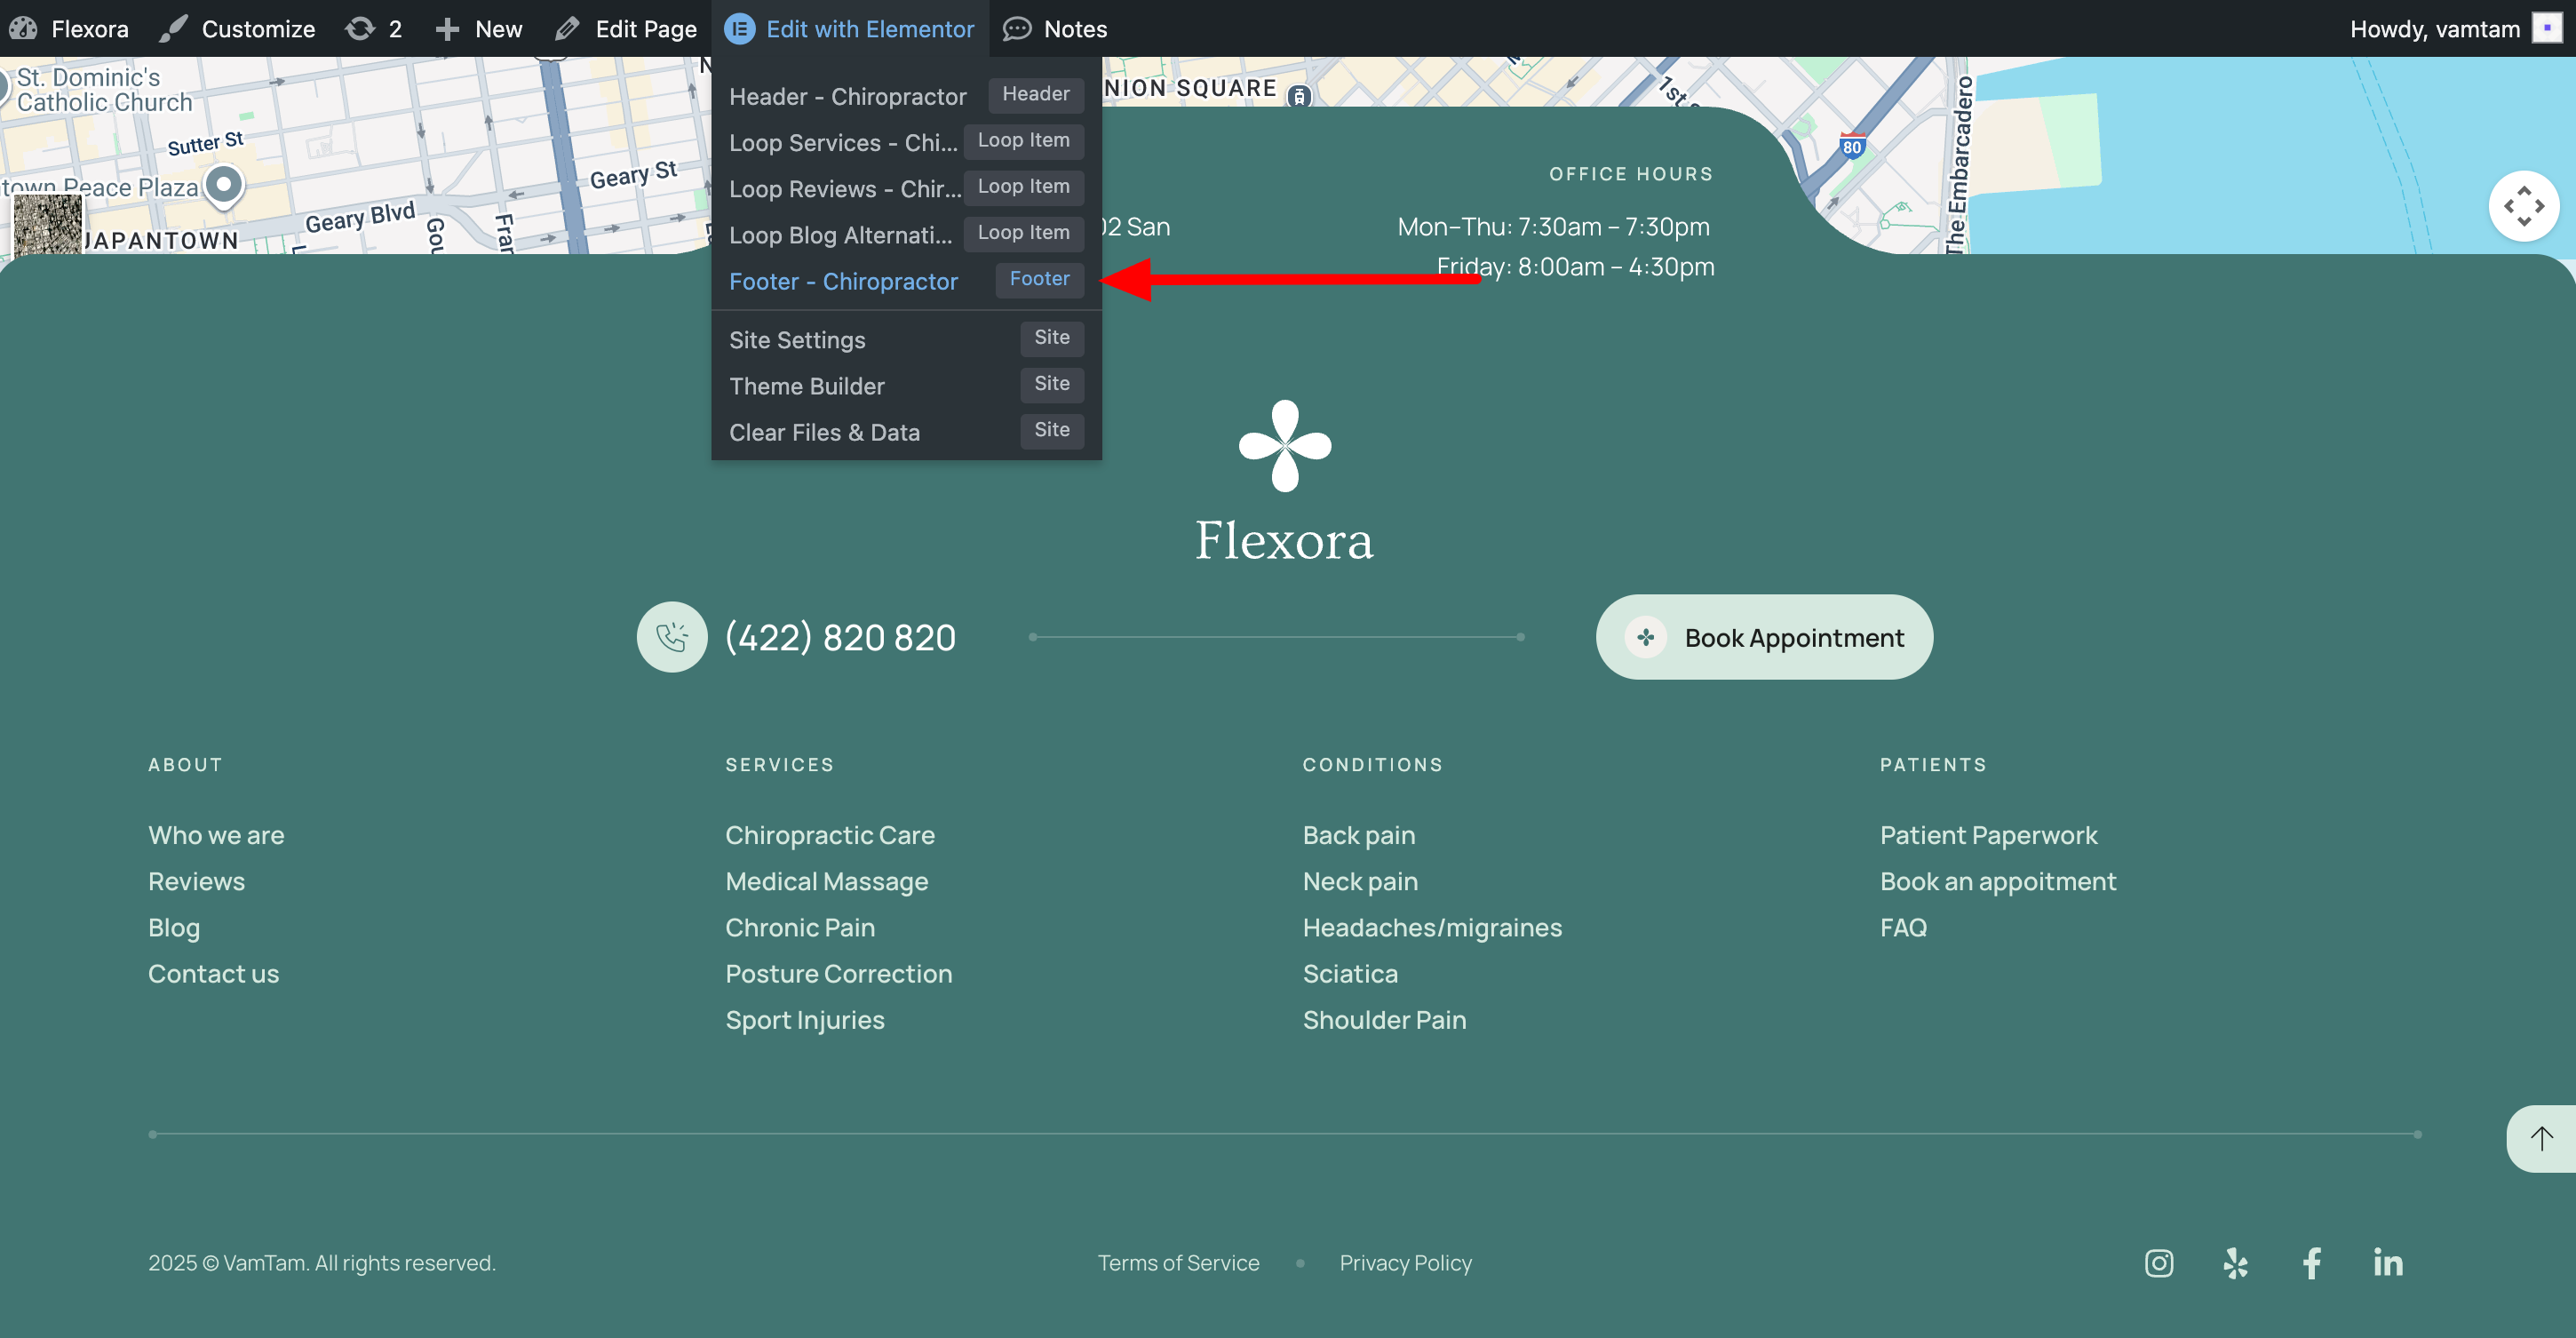This screenshot has height=1338, width=2576.
Task: Open the New content dropdown
Action: 479,29
